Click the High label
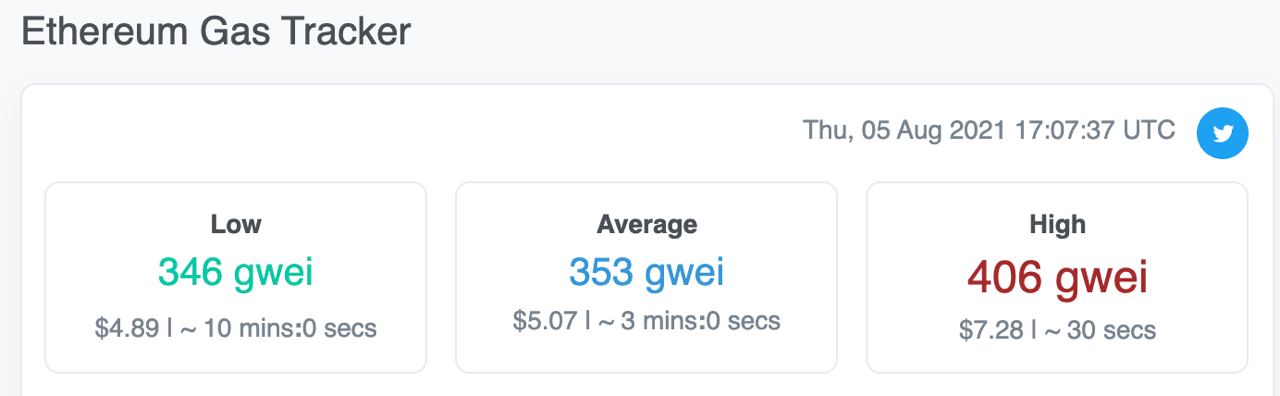 [1057, 224]
